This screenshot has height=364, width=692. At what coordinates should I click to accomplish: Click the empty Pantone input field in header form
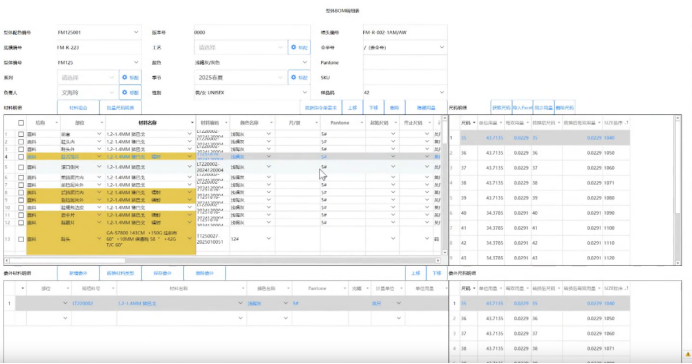pos(405,63)
